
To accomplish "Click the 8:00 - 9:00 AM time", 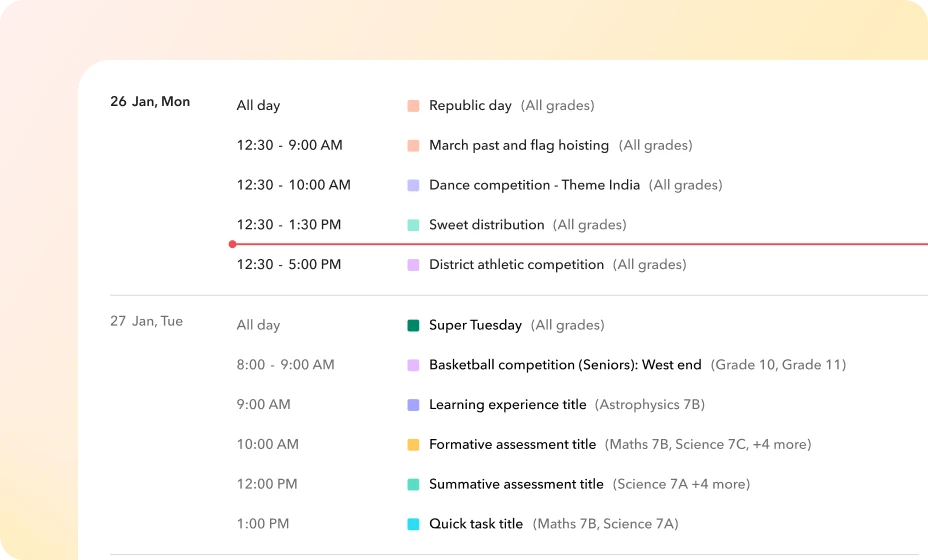I will 285,365.
